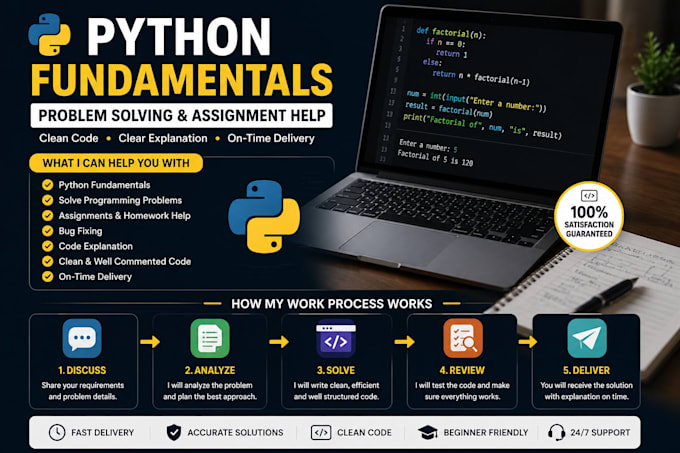
Task: Click the WHAT I CAN HELP YOU WITH label
Action: pyautogui.click(x=116, y=163)
